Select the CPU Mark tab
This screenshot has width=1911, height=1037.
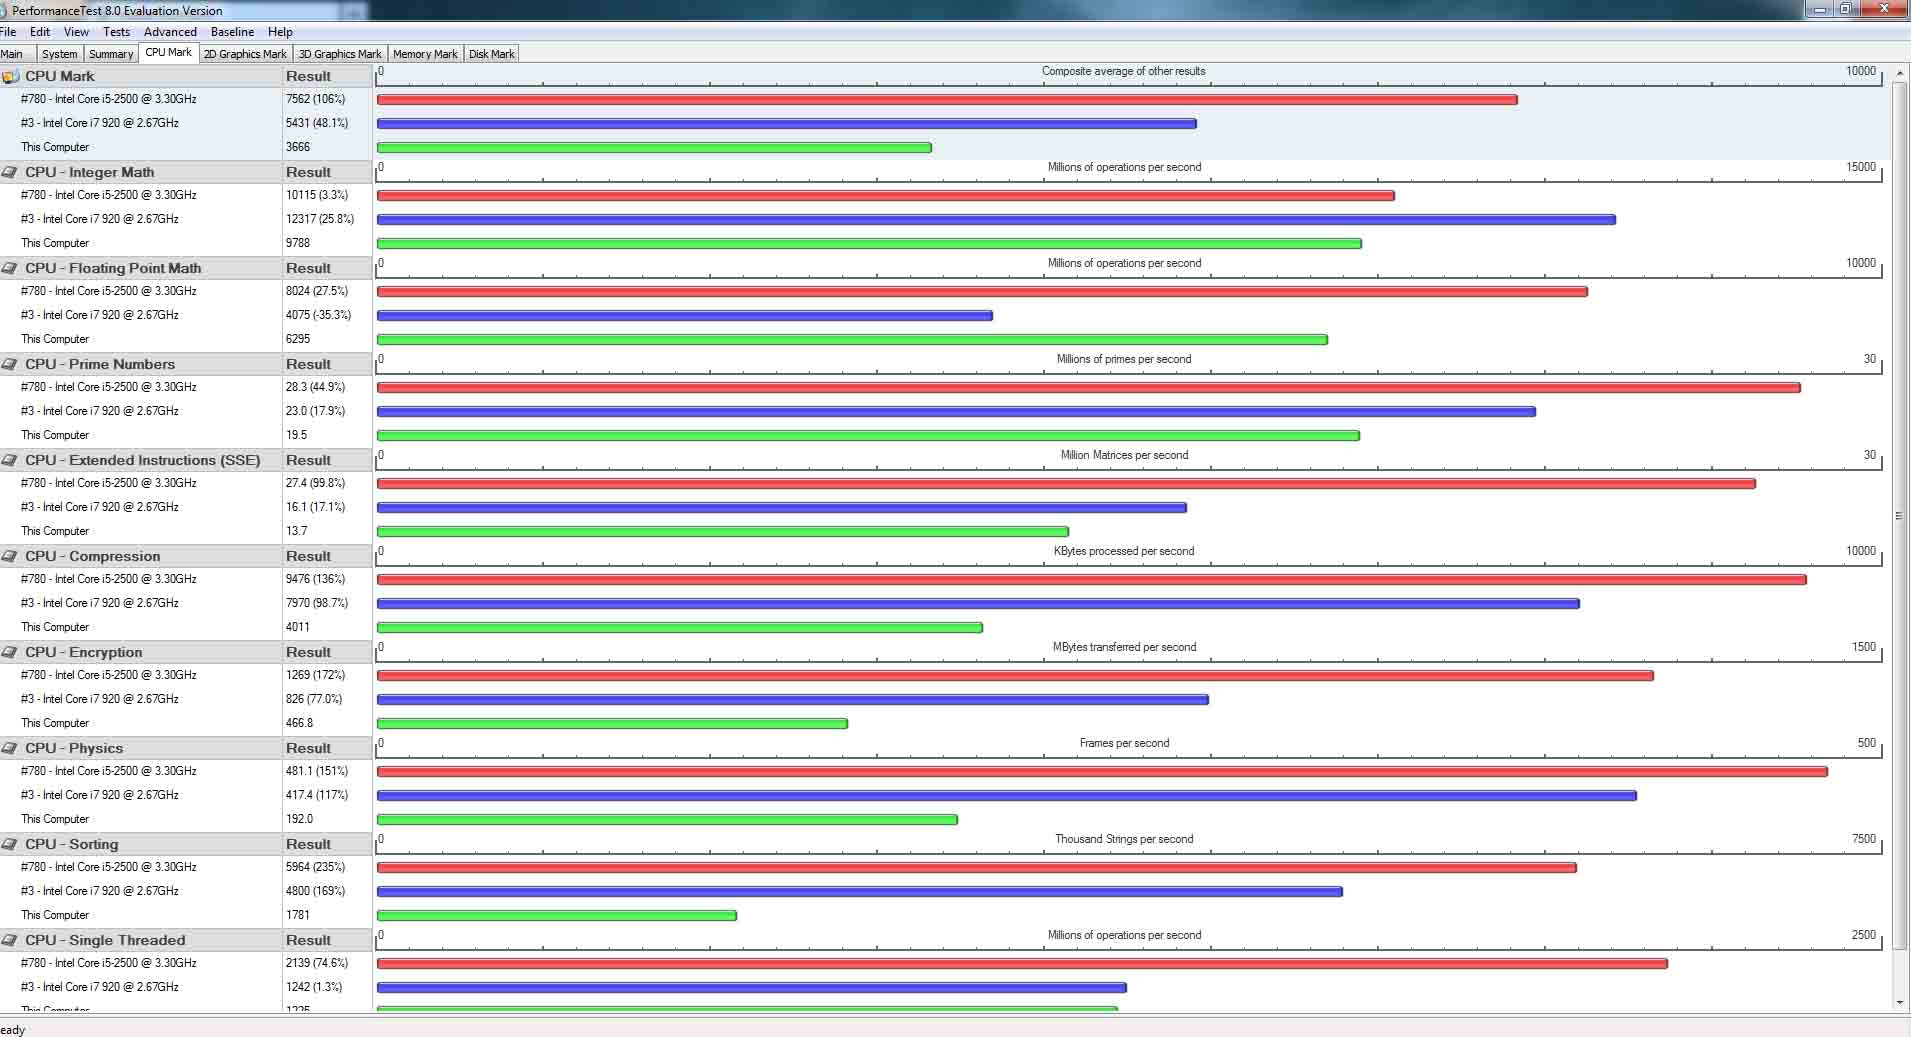click(168, 53)
